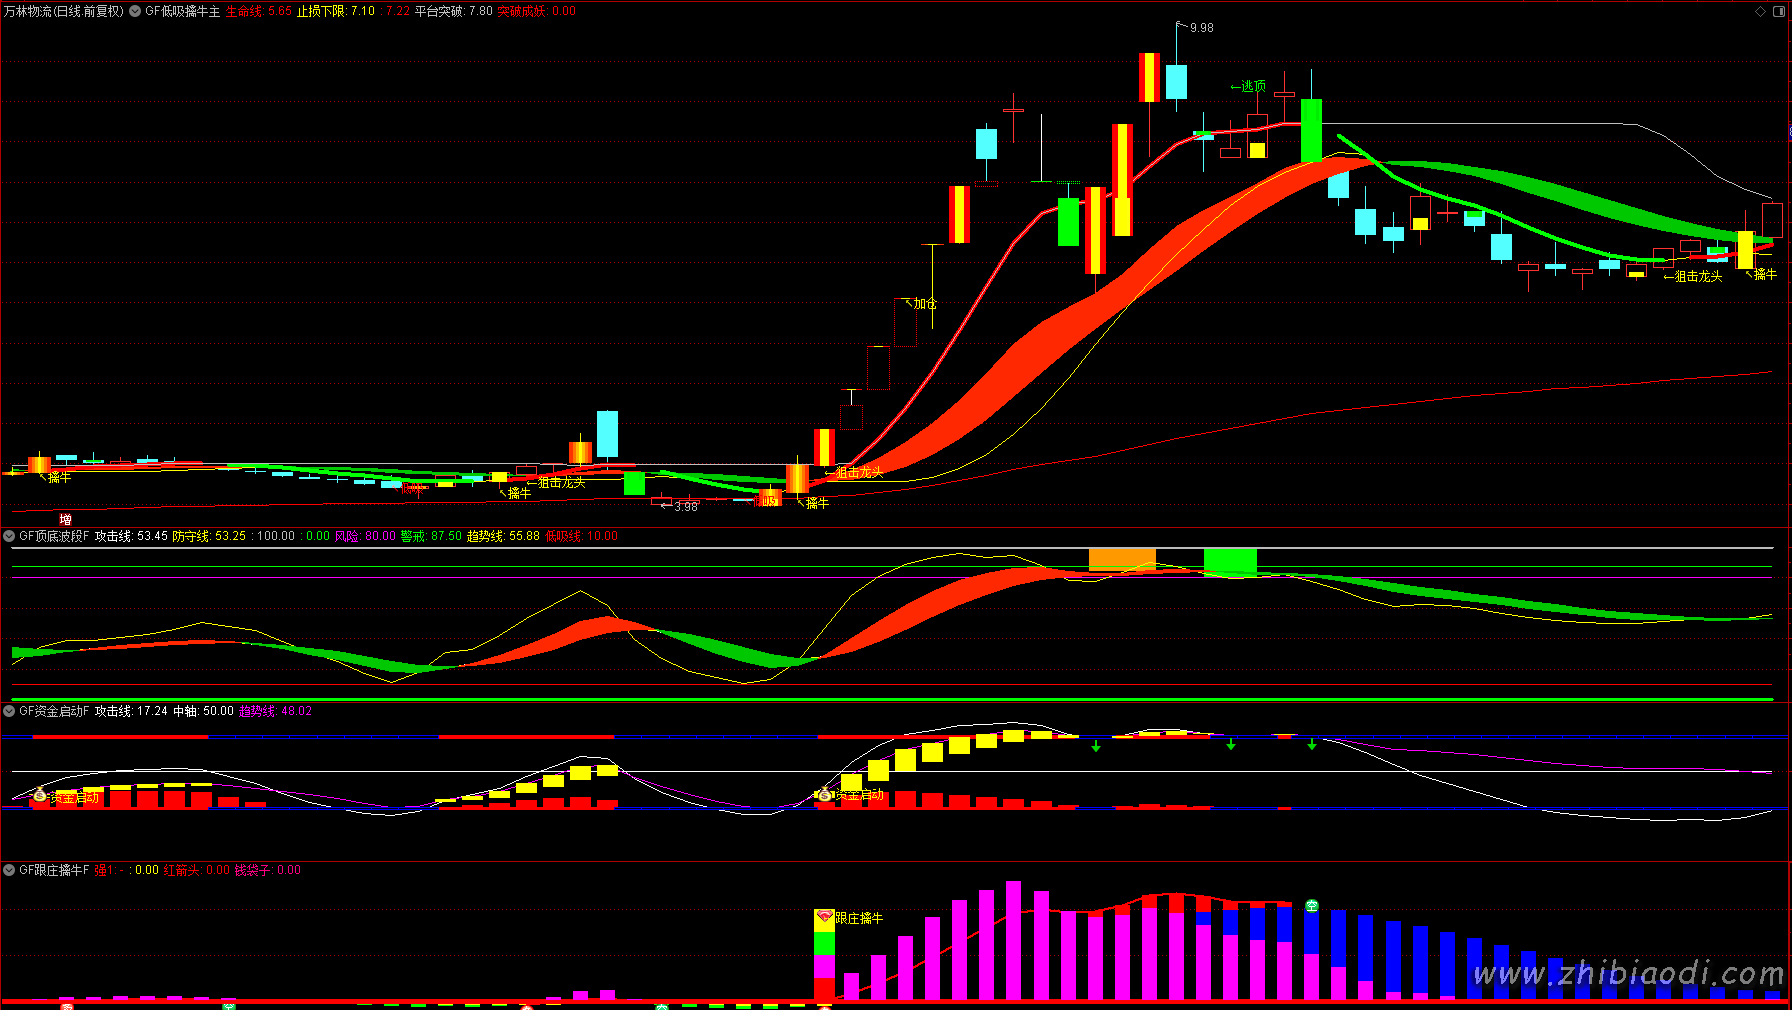Screen dimensions: 1792x1010
Task: Toggle the side panel icon at top right
Action: (x=1780, y=11)
